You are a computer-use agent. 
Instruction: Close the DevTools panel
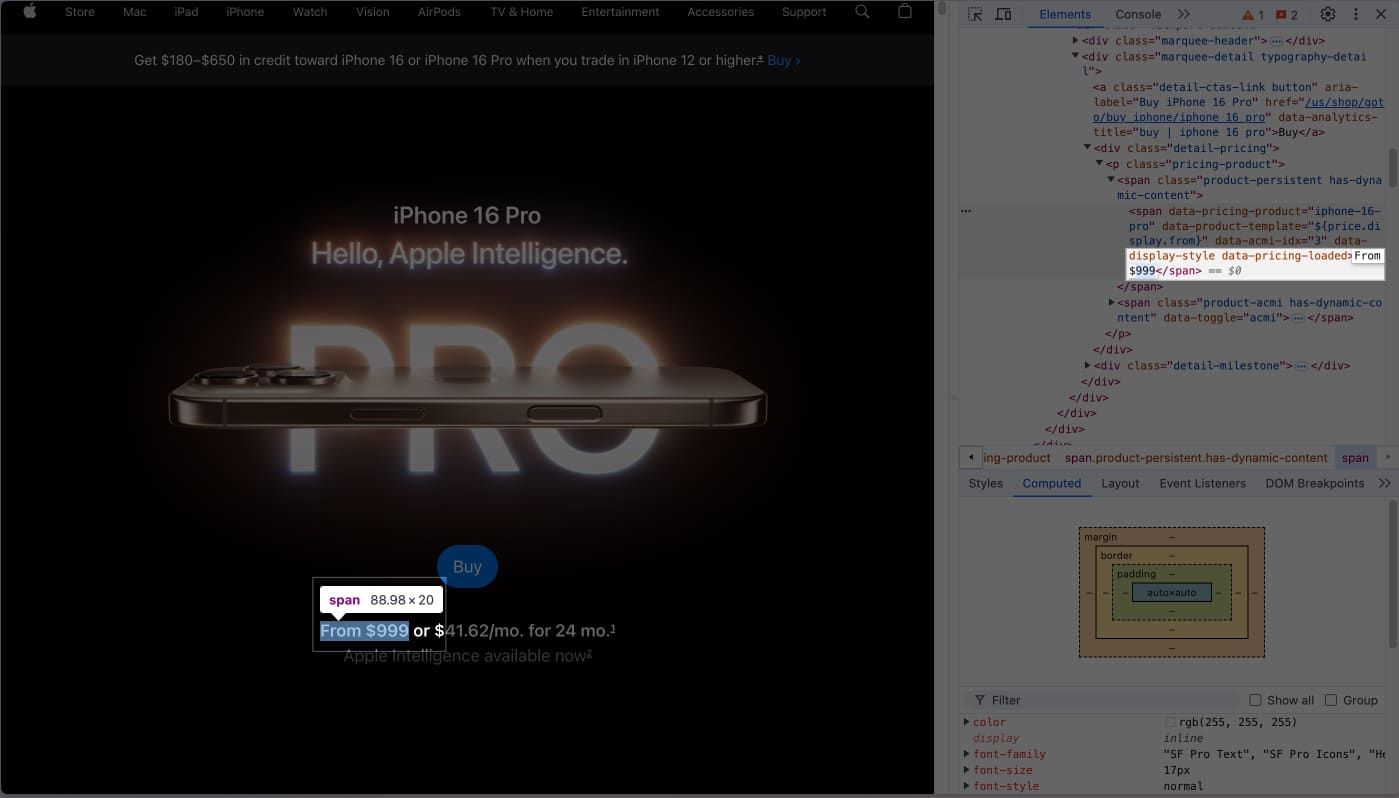(1381, 14)
